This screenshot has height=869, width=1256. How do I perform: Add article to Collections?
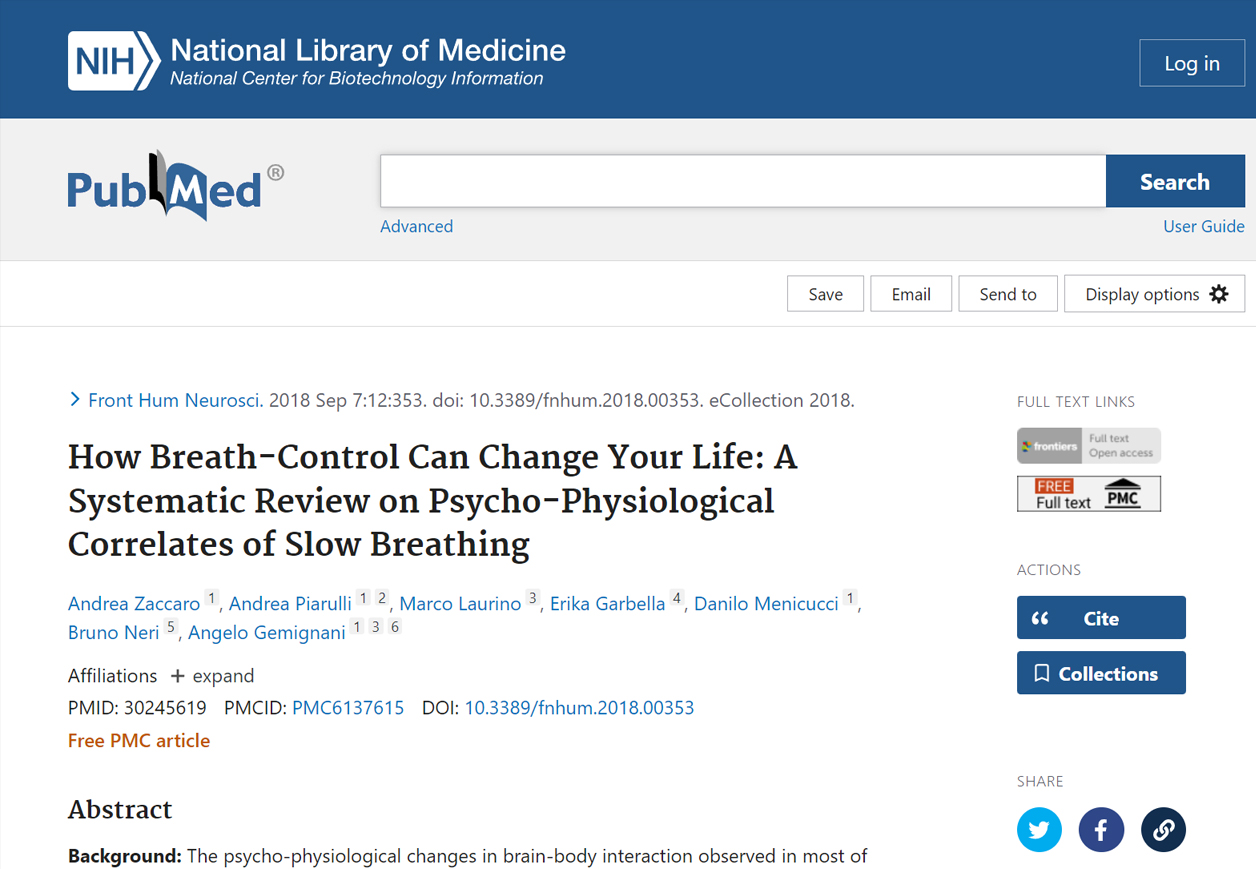coord(1101,673)
